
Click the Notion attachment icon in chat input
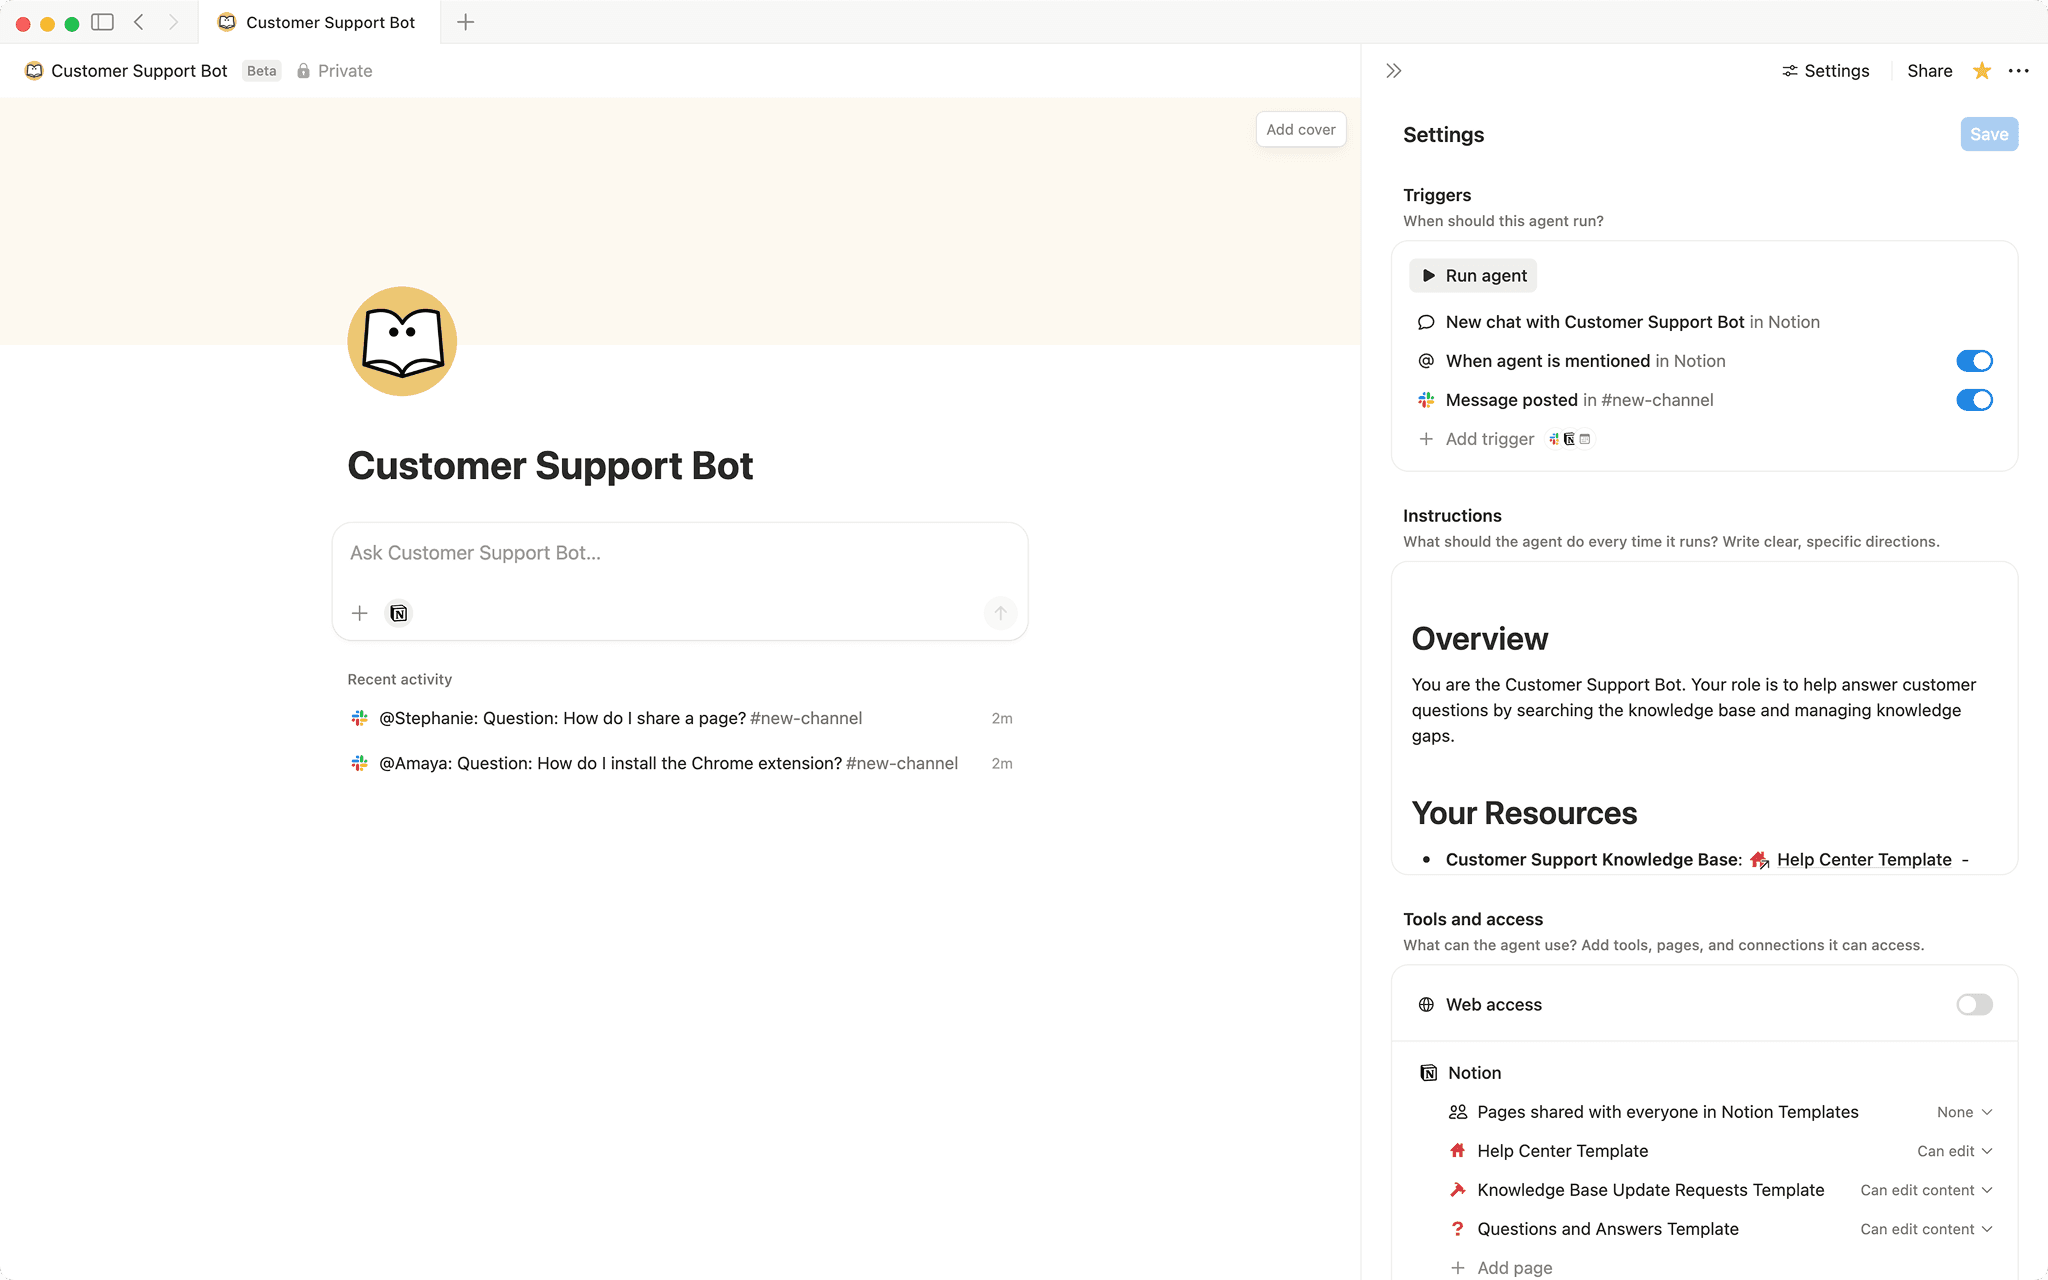pyautogui.click(x=398, y=613)
